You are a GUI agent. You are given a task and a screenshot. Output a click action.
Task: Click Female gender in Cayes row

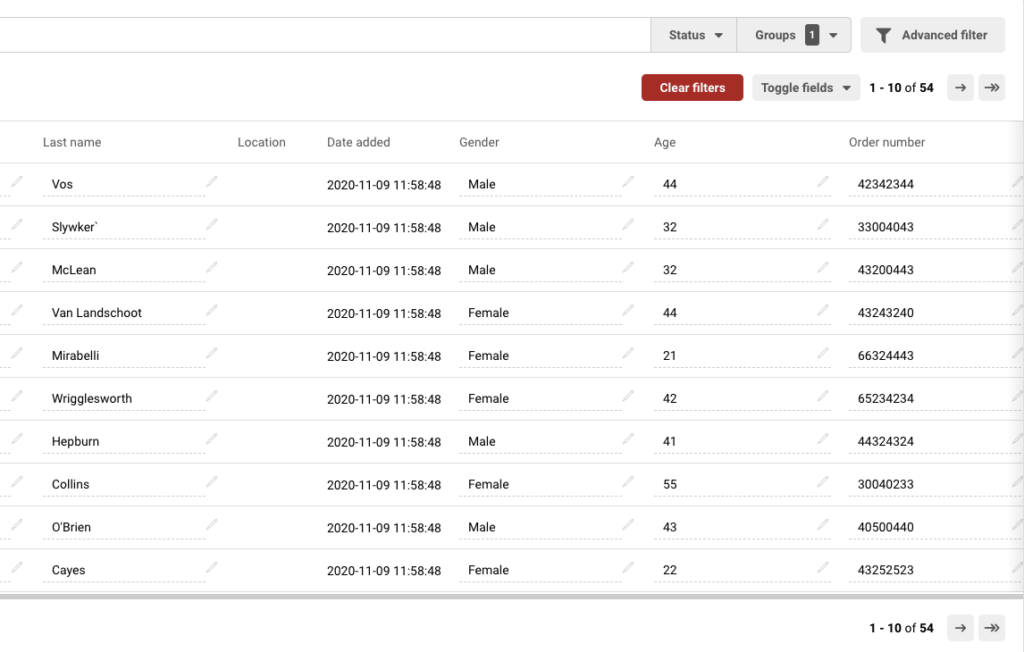coord(488,570)
